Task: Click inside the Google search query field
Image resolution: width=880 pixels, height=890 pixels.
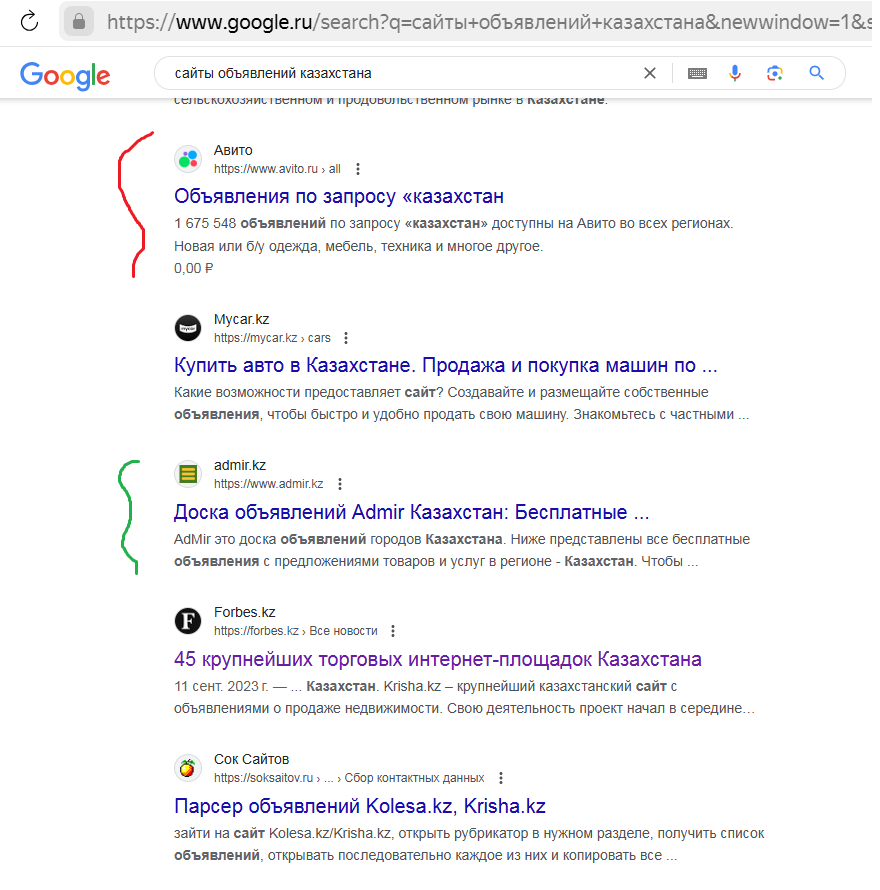Action: coord(400,73)
